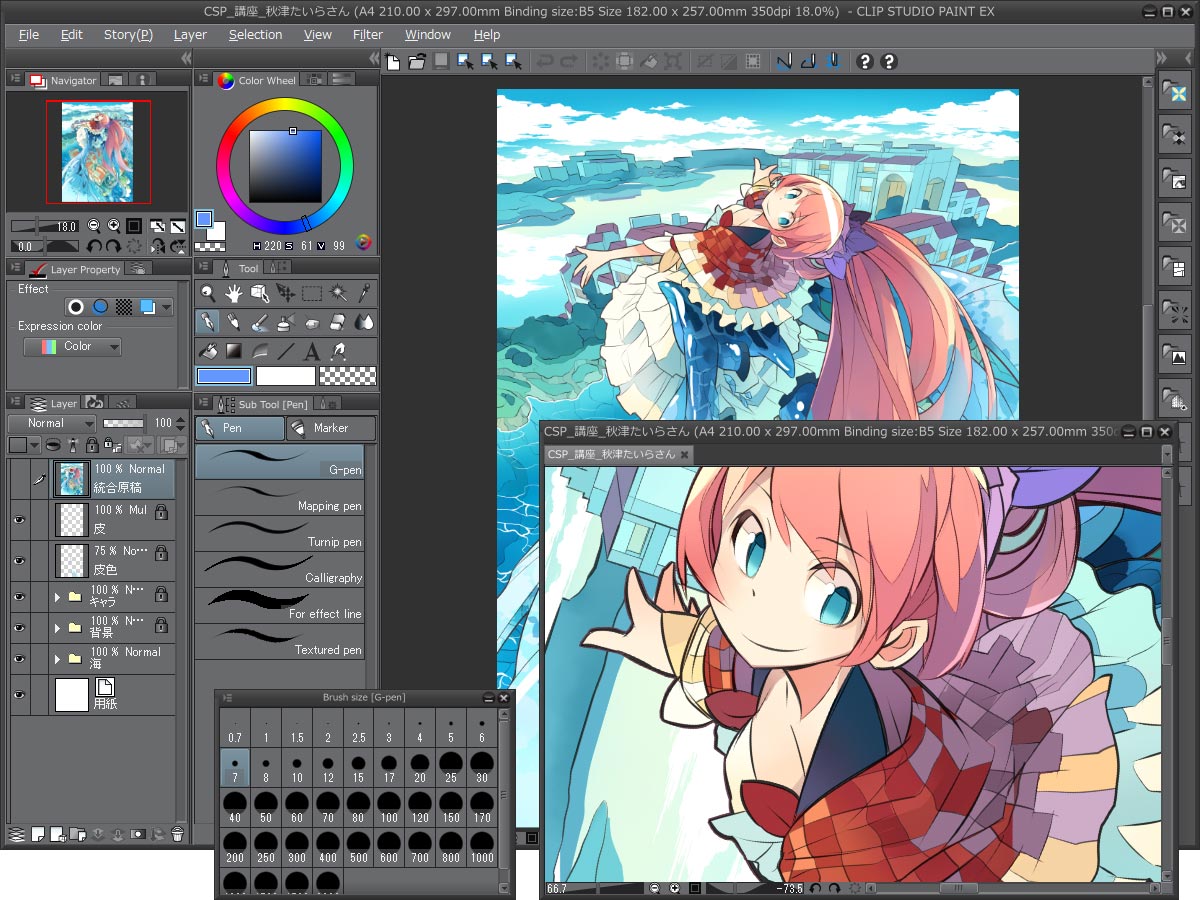Image resolution: width=1200 pixels, height=900 pixels.
Task: Click the New document icon in toolbar
Action: [393, 62]
